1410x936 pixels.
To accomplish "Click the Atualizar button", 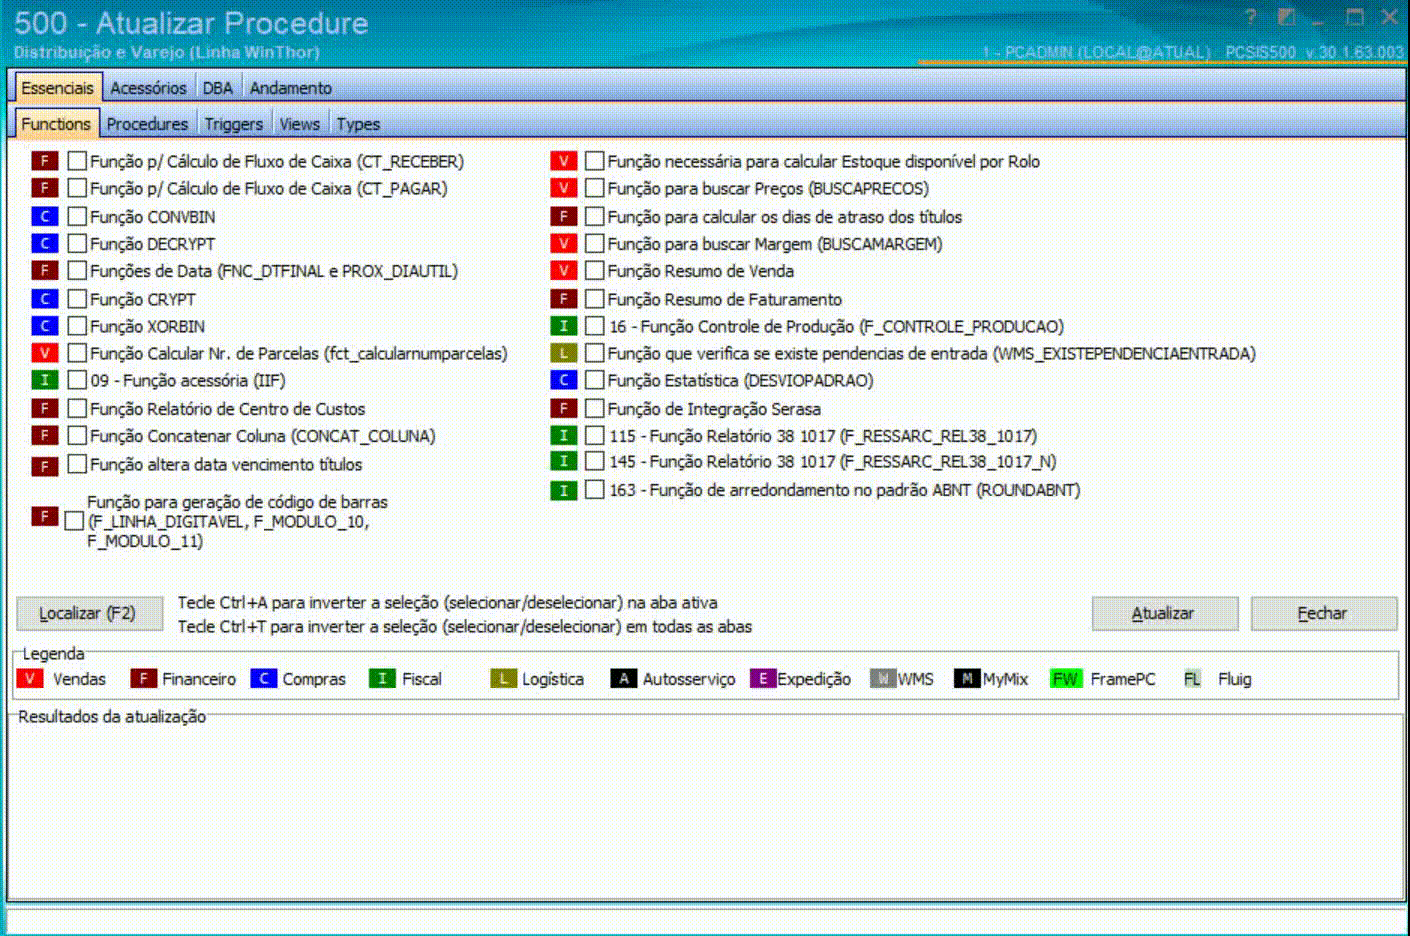I will (x=1164, y=613).
